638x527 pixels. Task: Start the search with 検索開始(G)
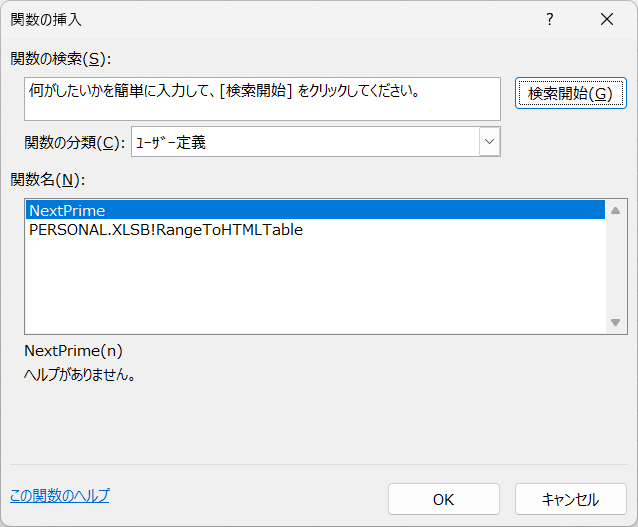pyautogui.click(x=570, y=93)
